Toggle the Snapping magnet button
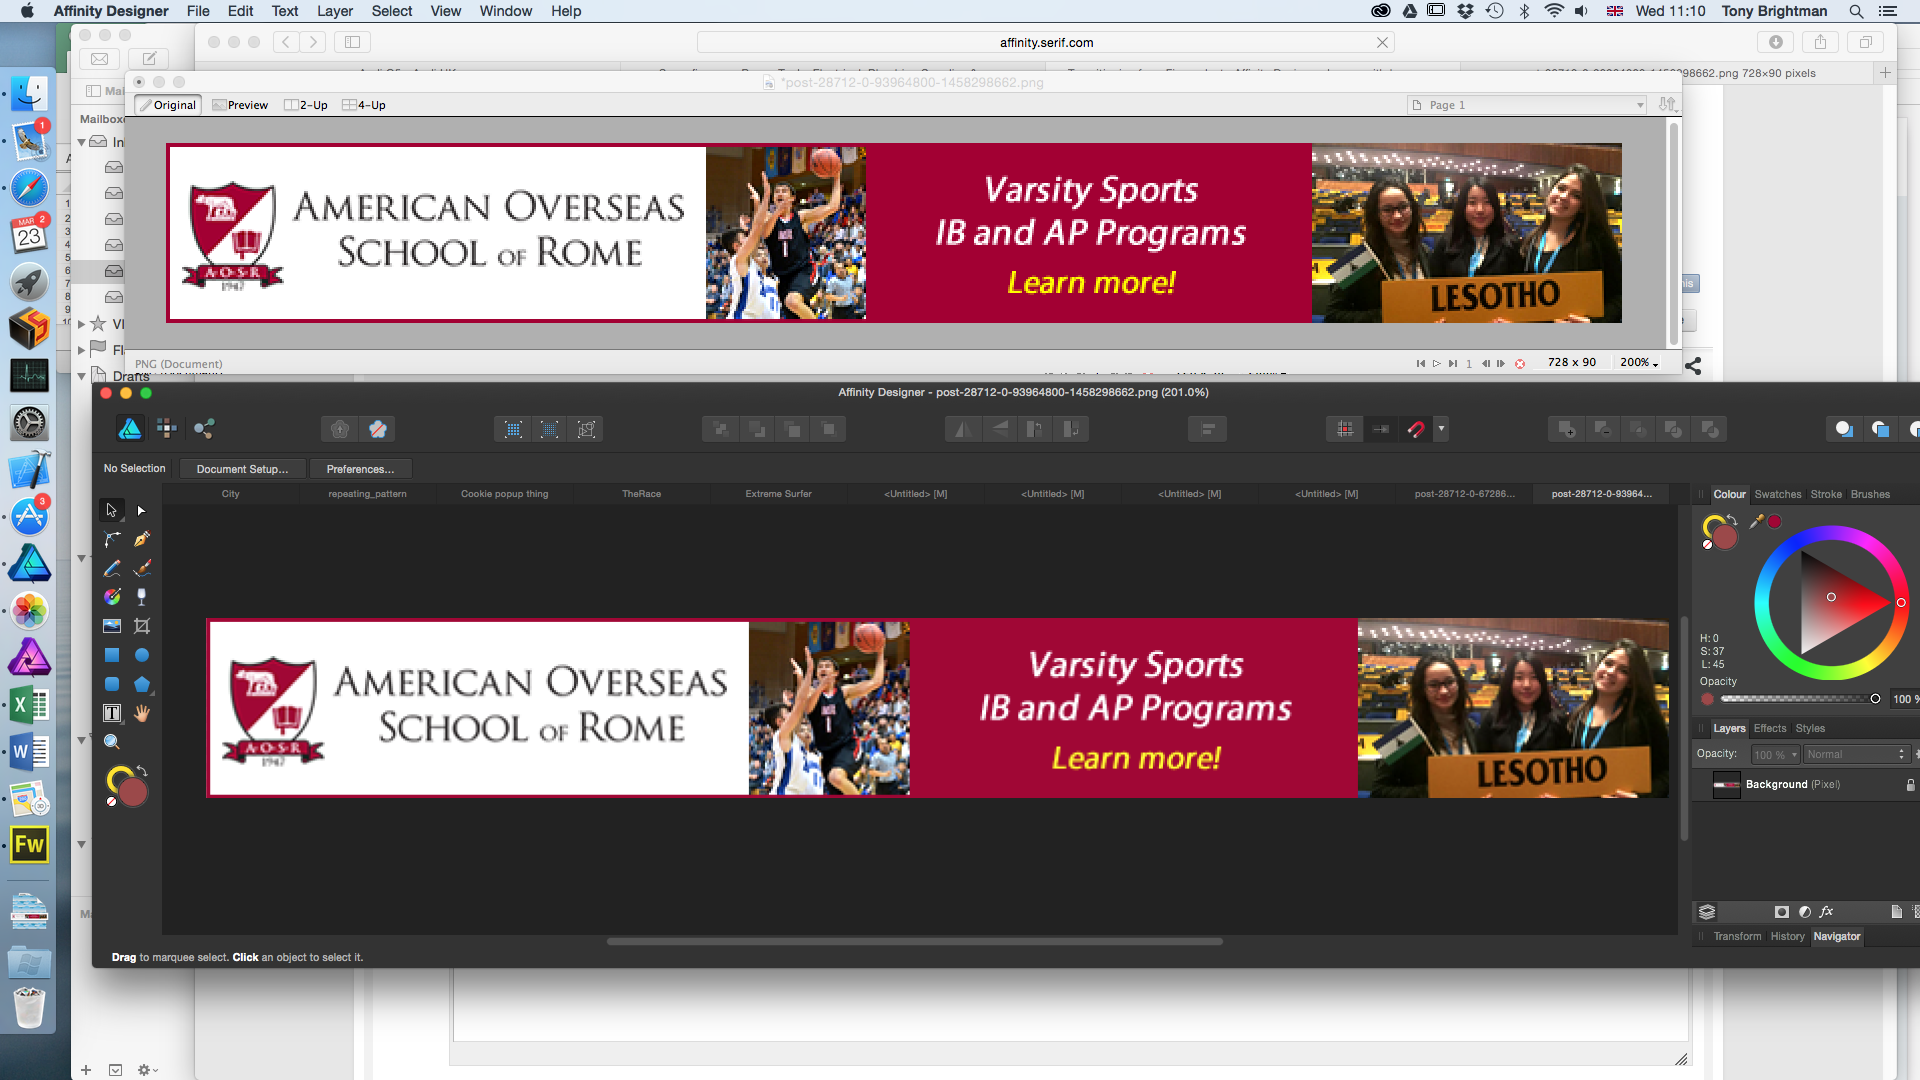 (1416, 429)
